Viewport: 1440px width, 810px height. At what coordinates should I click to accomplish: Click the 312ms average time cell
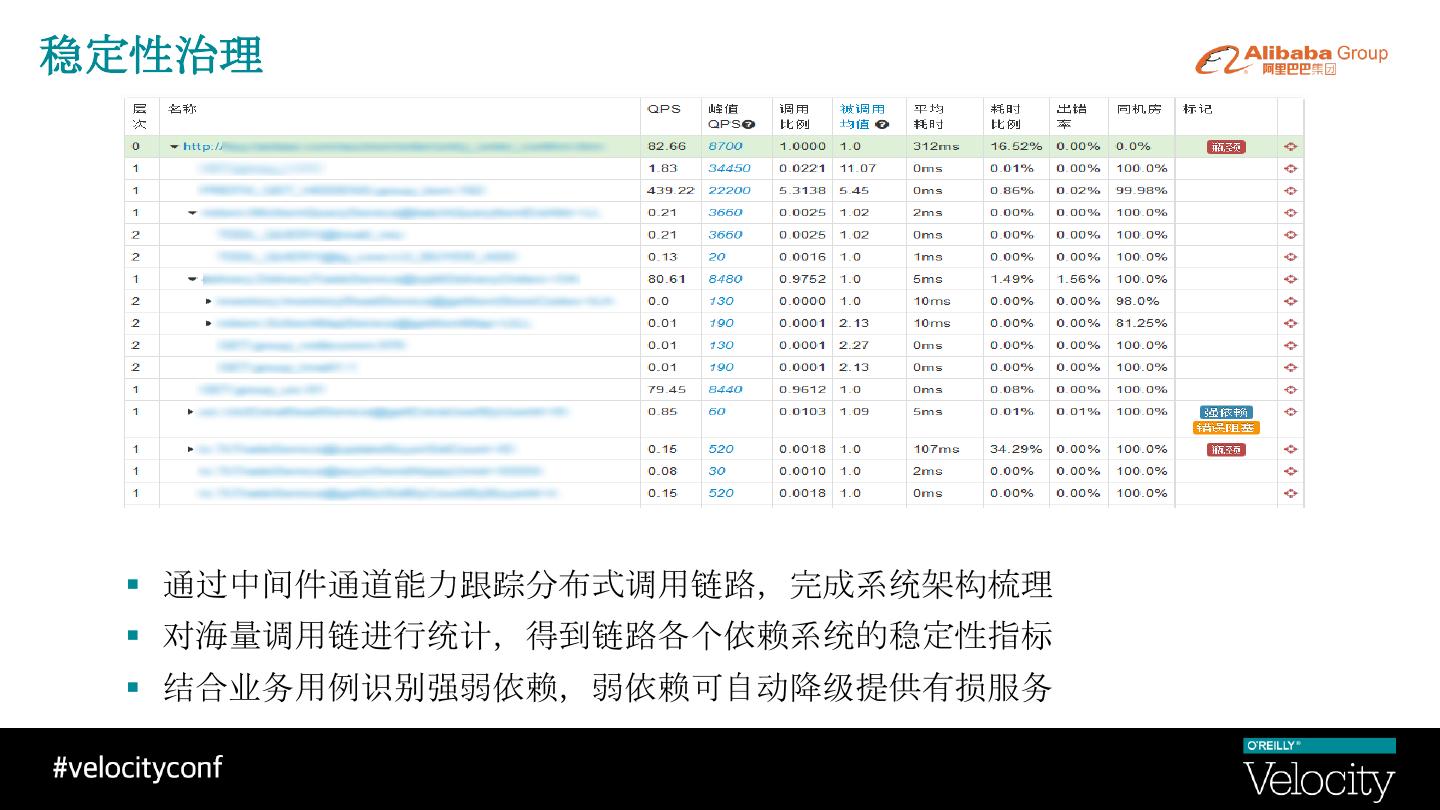tap(935, 147)
